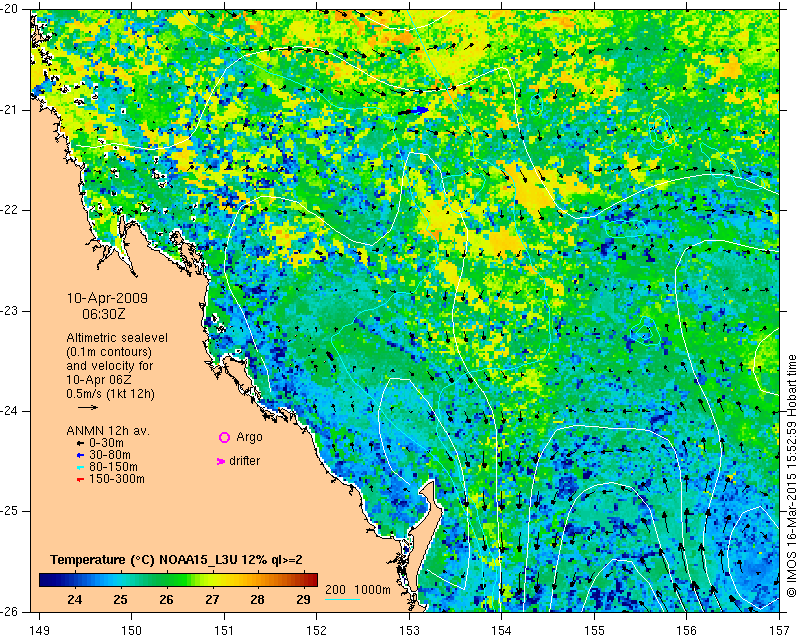Screen dimensions: 800x640
Task: Click the '80-150m' depth label
Action: (x=113, y=467)
